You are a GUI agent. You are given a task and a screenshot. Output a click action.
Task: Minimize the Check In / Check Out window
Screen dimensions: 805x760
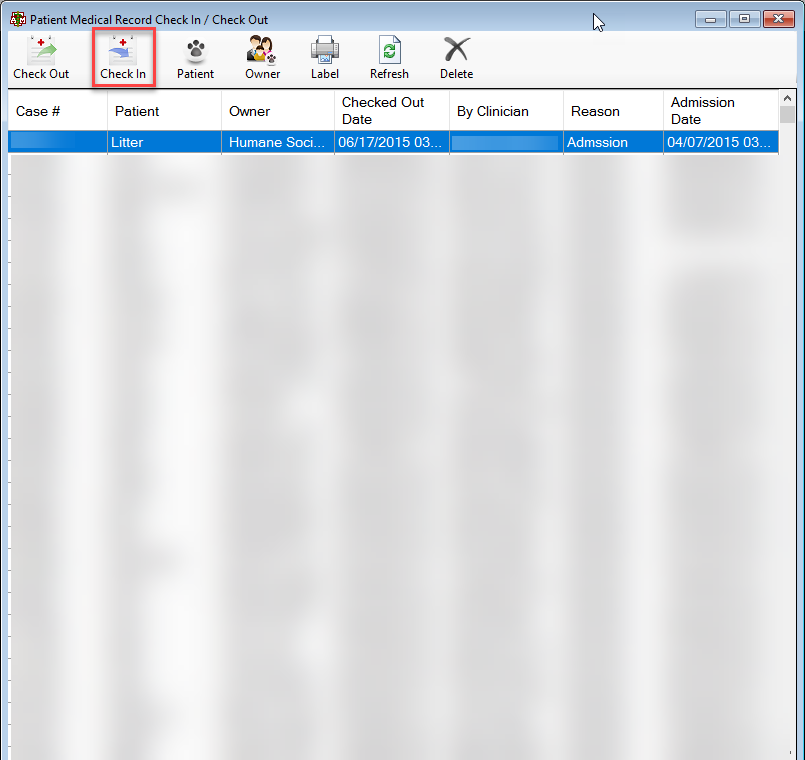click(711, 20)
